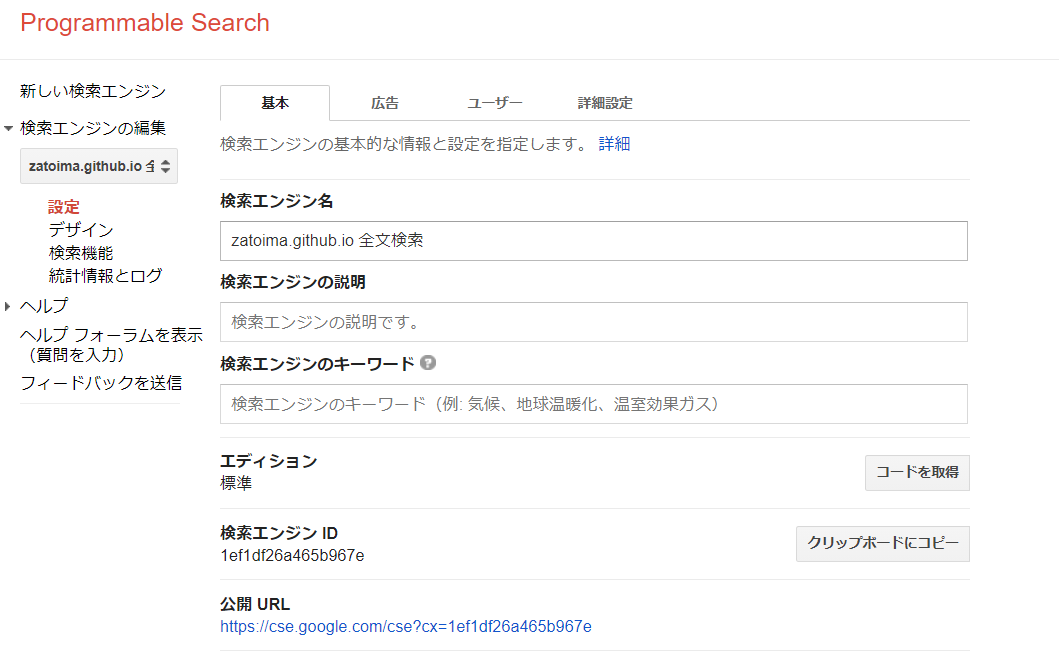Click the 検索エンジンの説明 input field
This screenshot has width=1059, height=651.
593,322
